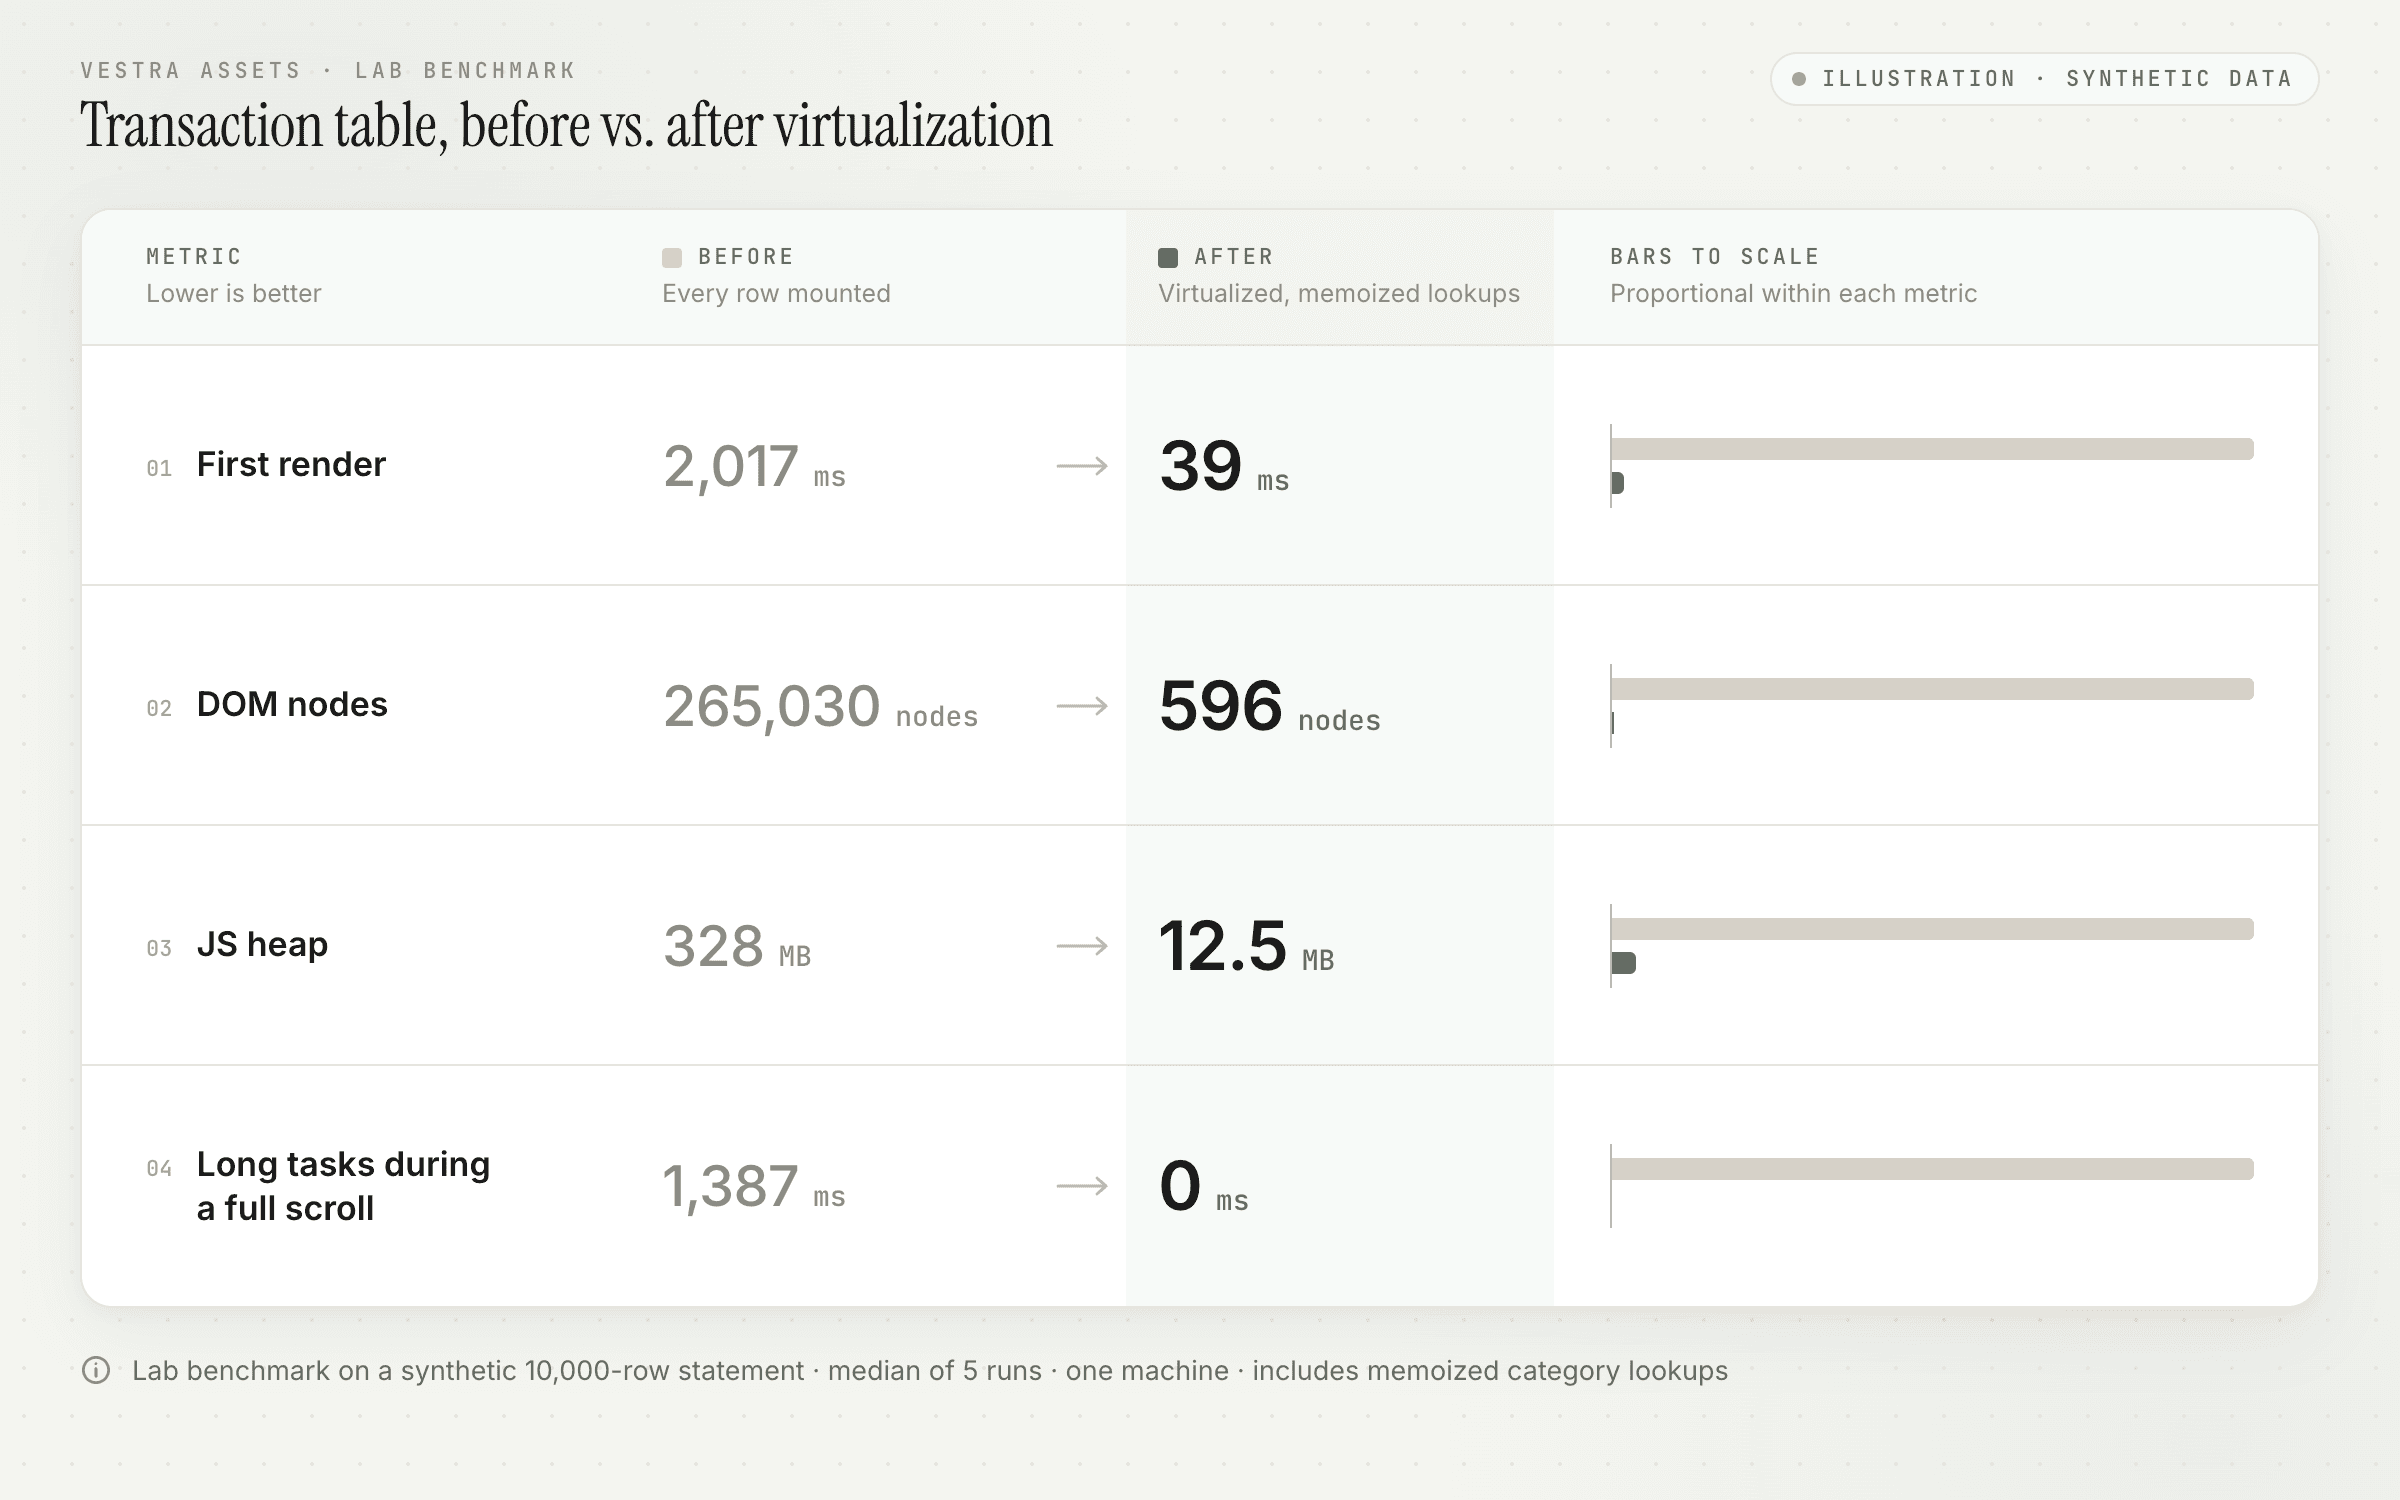Click the '265,030' before value

771,706
